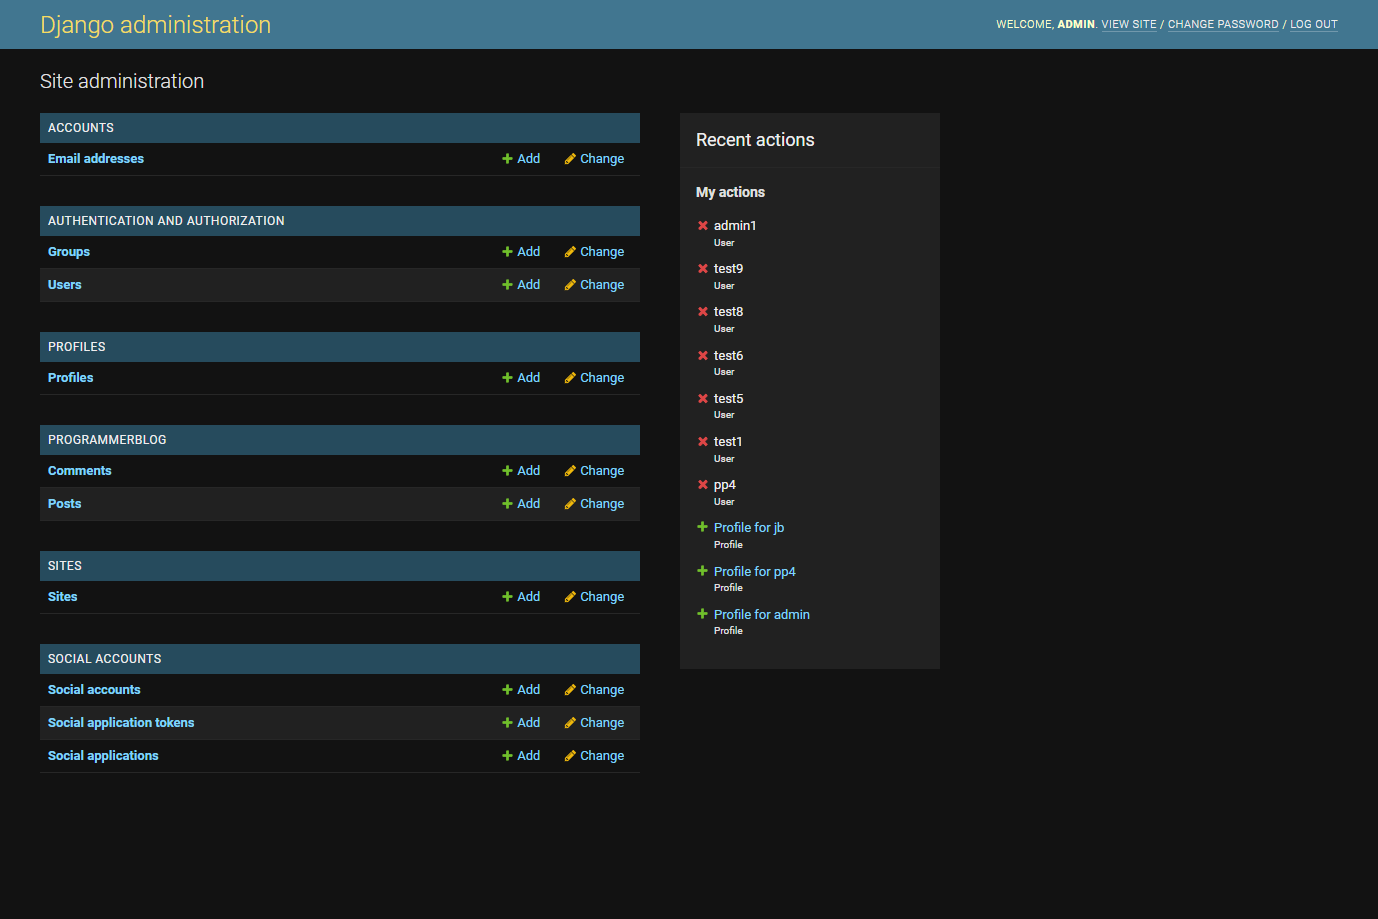Log out of the admin
The height and width of the screenshot is (919, 1378).
point(1314,24)
